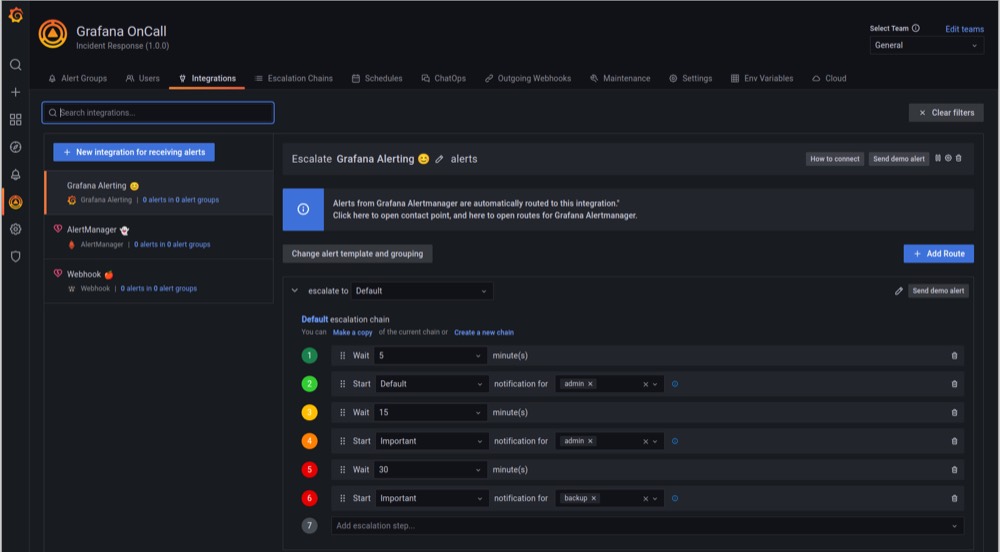Delete step 5 Wait 30 trash icon
This screenshot has width=1000, height=552.
955,470
